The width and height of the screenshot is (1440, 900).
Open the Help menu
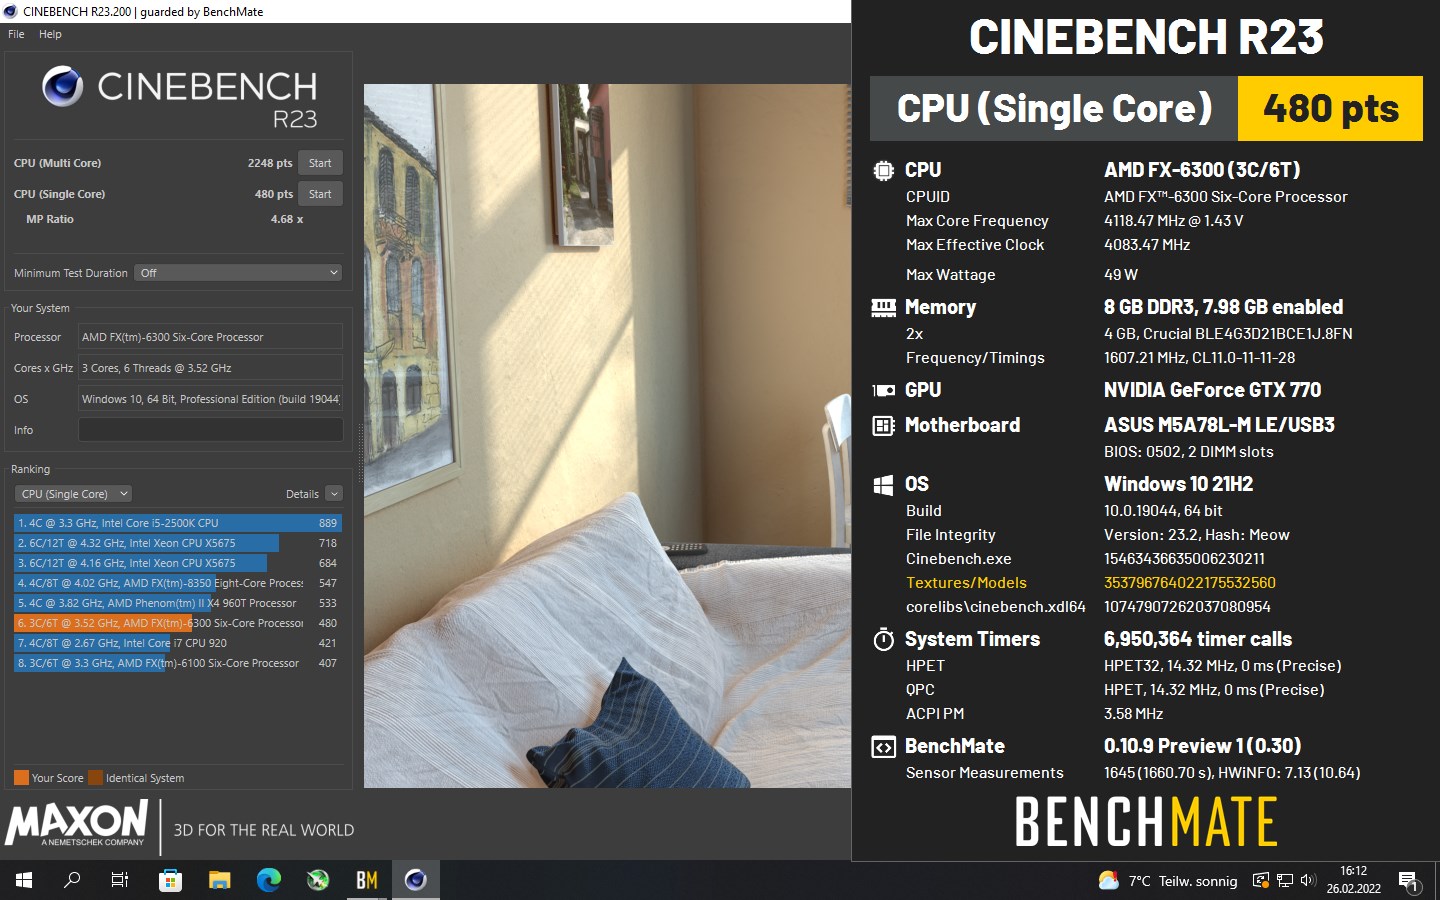click(50, 34)
